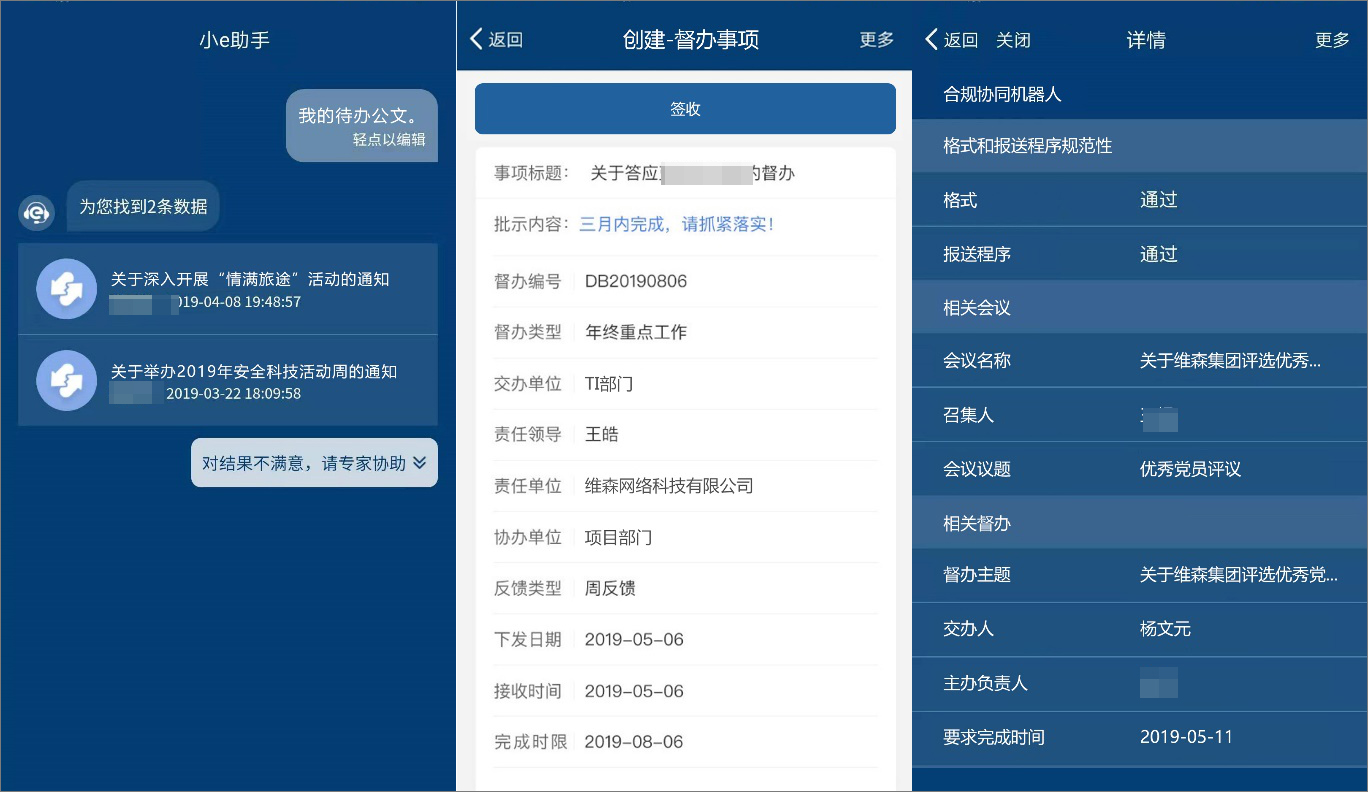Select the 格式和报送程序规范性 section header

pyautogui.click(x=1140, y=146)
